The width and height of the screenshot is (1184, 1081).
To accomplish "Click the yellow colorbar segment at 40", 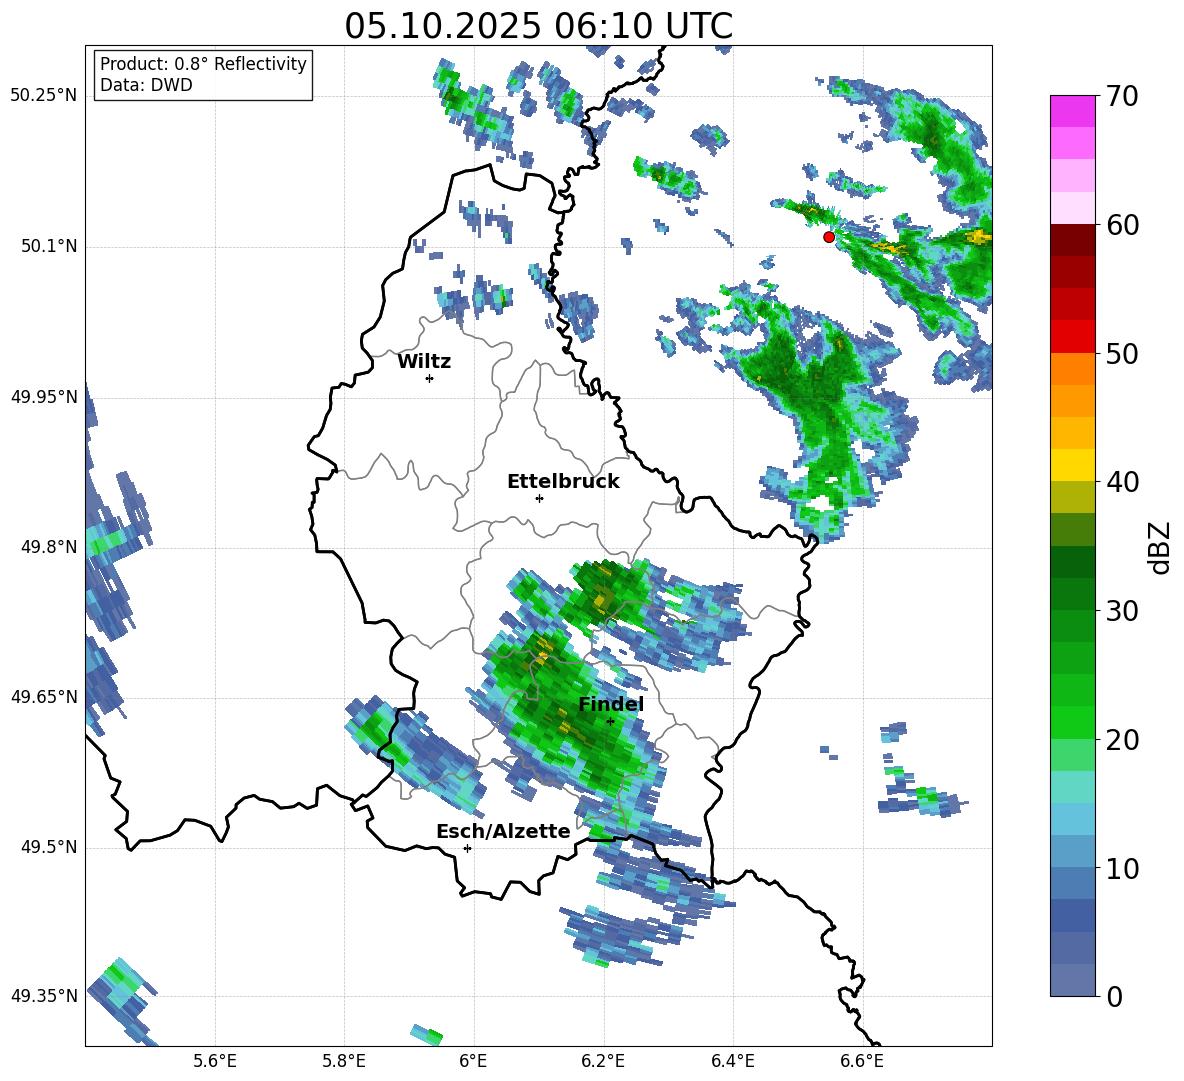I will 1072,465.
